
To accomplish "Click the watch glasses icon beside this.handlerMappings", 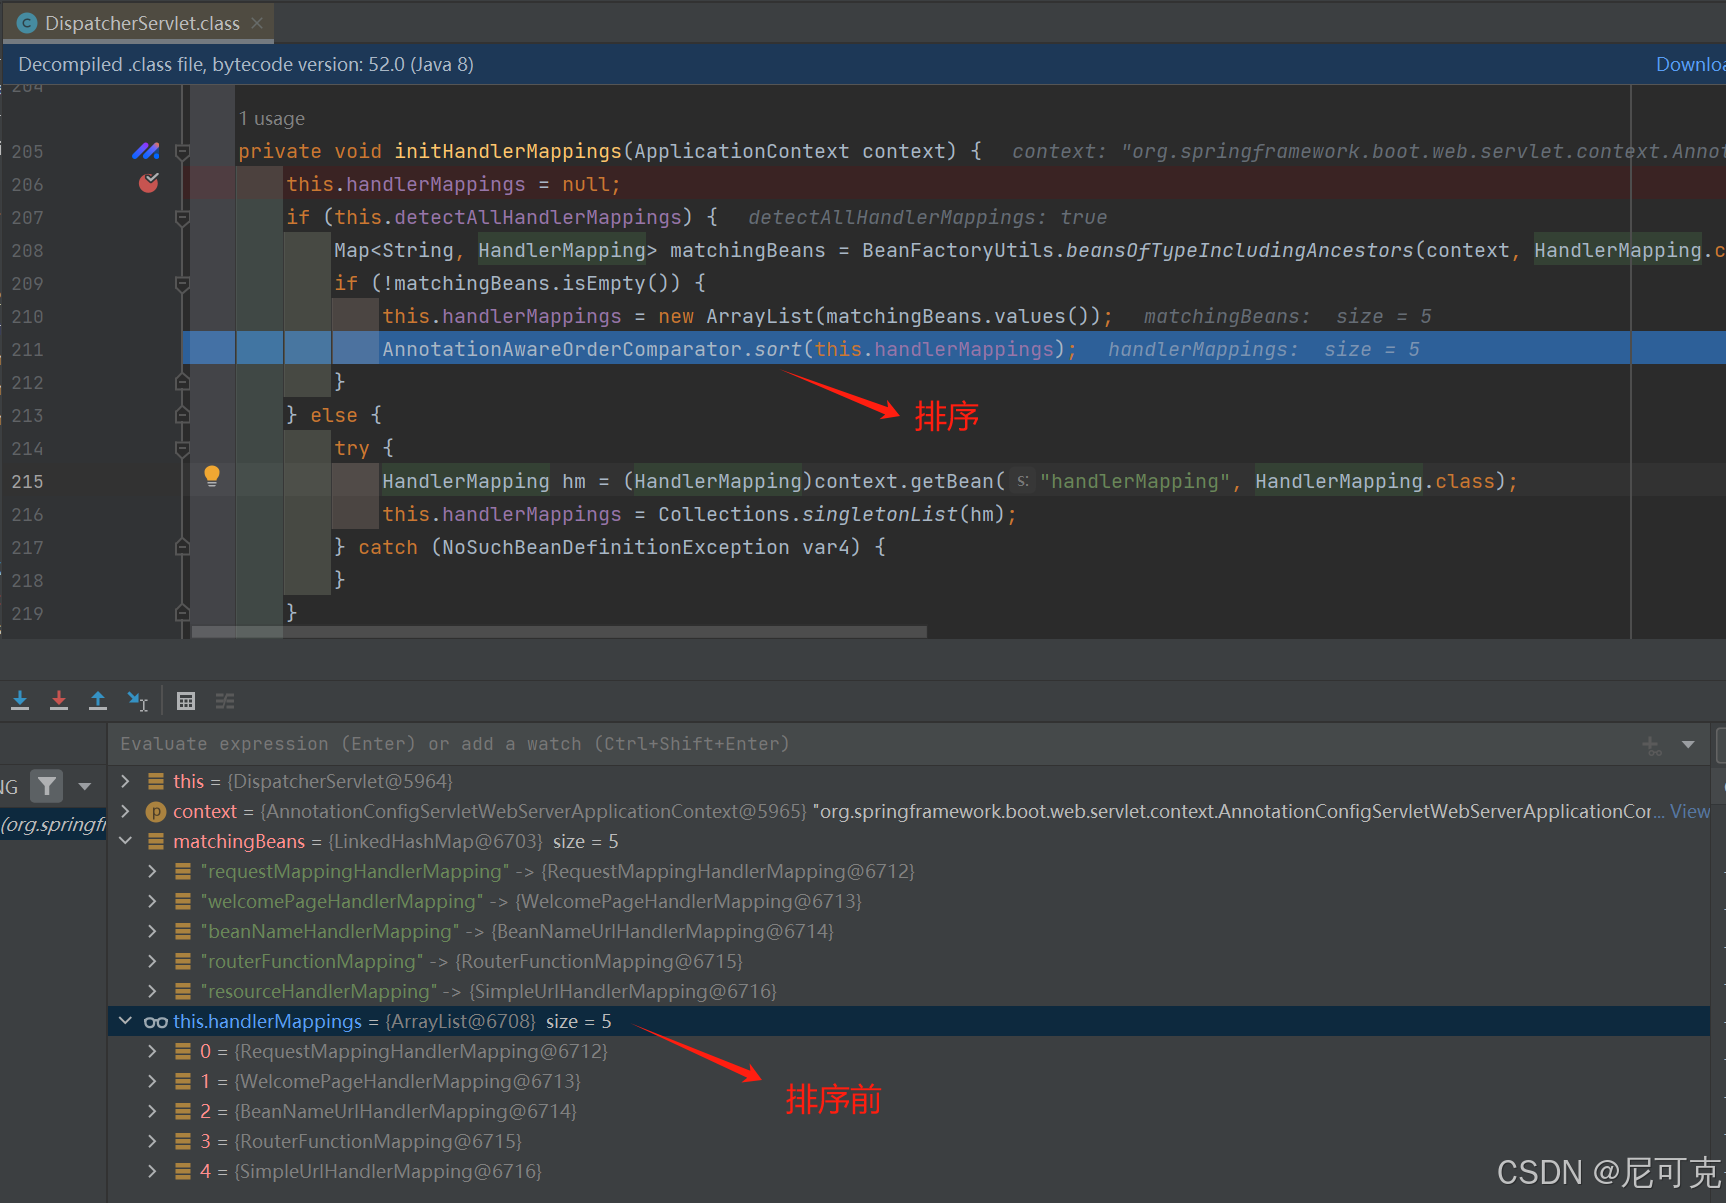I will point(156,1022).
